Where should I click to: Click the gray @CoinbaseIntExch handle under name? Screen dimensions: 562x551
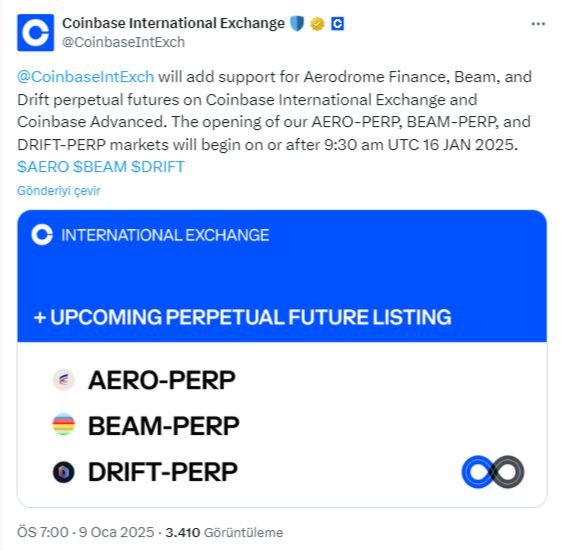coord(124,42)
